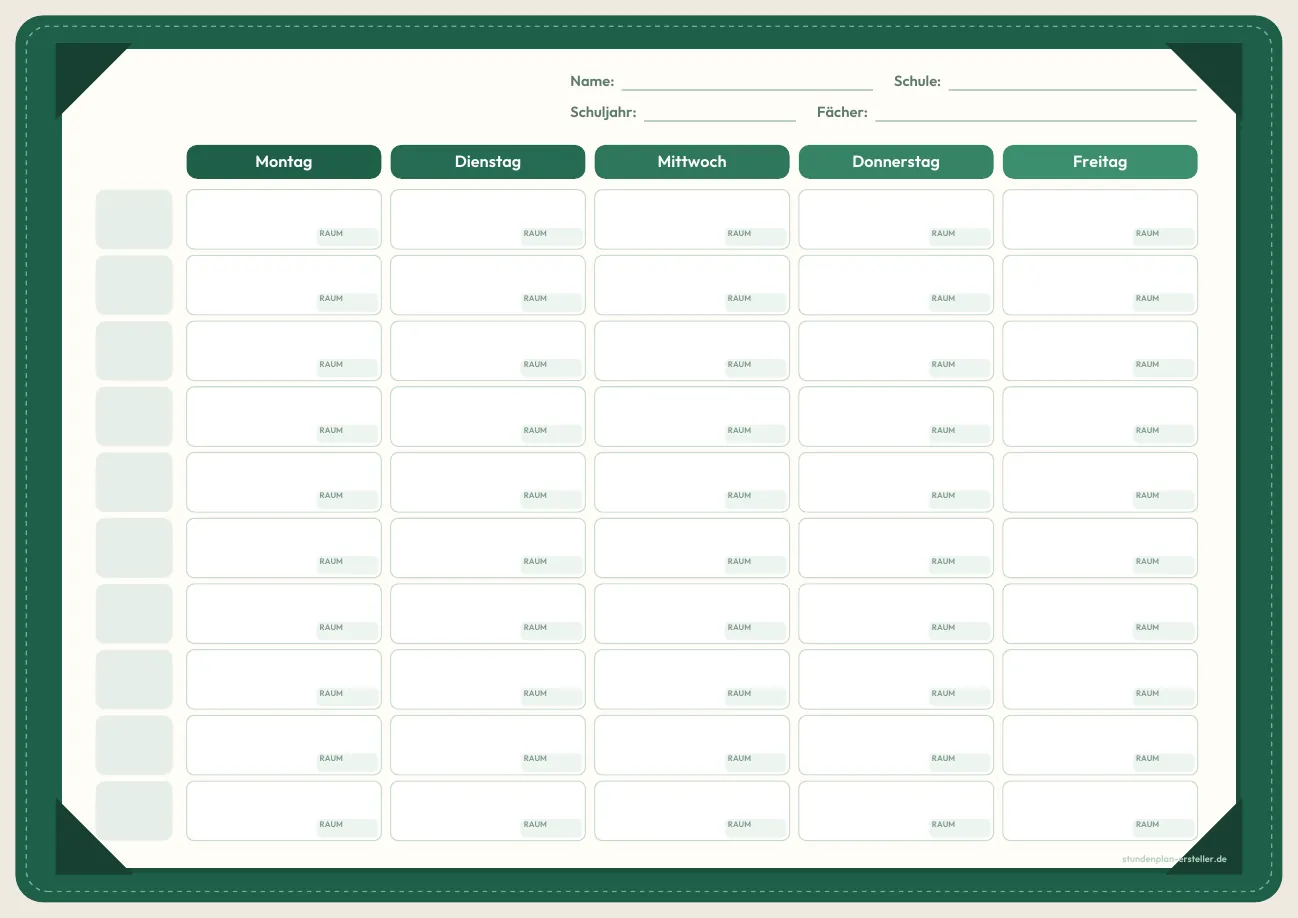Viewport: 1298px width, 918px height.
Task: Click the "Schule:" label text
Action: click(x=917, y=81)
